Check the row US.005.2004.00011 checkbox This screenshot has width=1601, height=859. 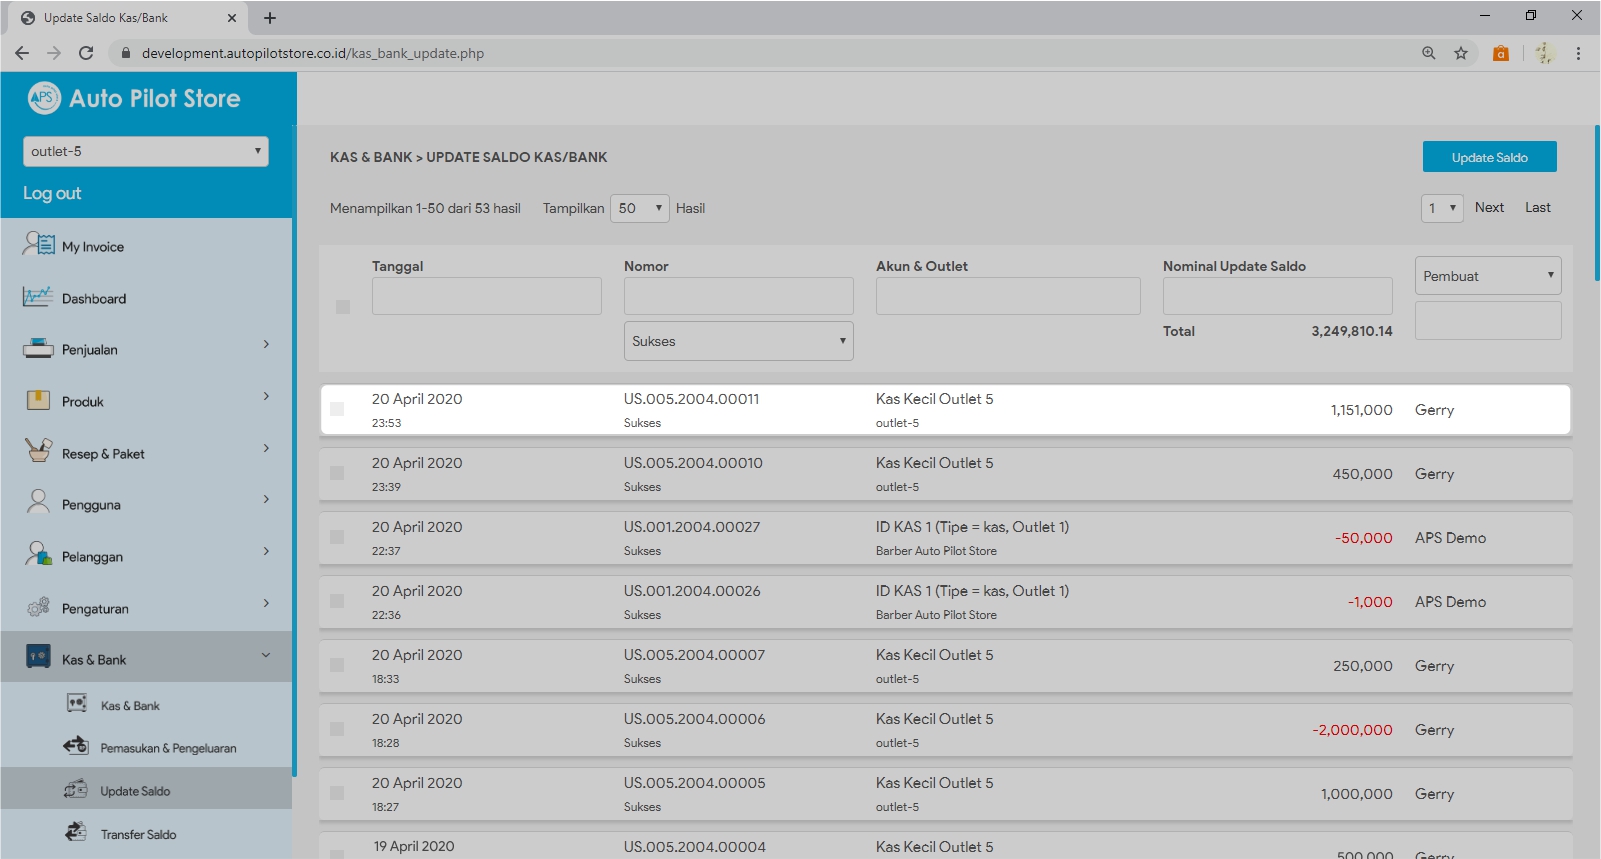[337, 409]
